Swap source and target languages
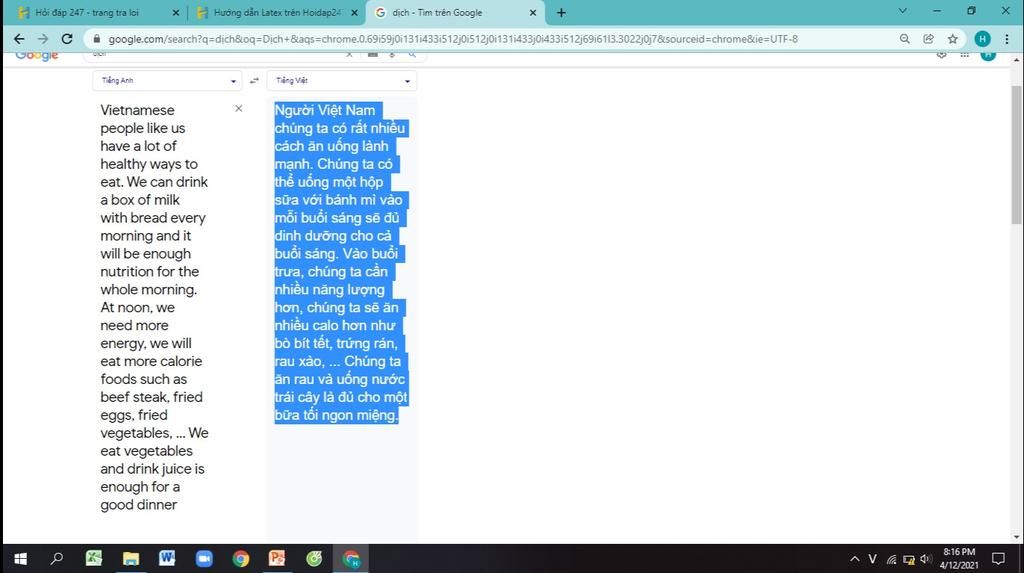Viewport: 1024px width, 573px height. tap(254, 80)
